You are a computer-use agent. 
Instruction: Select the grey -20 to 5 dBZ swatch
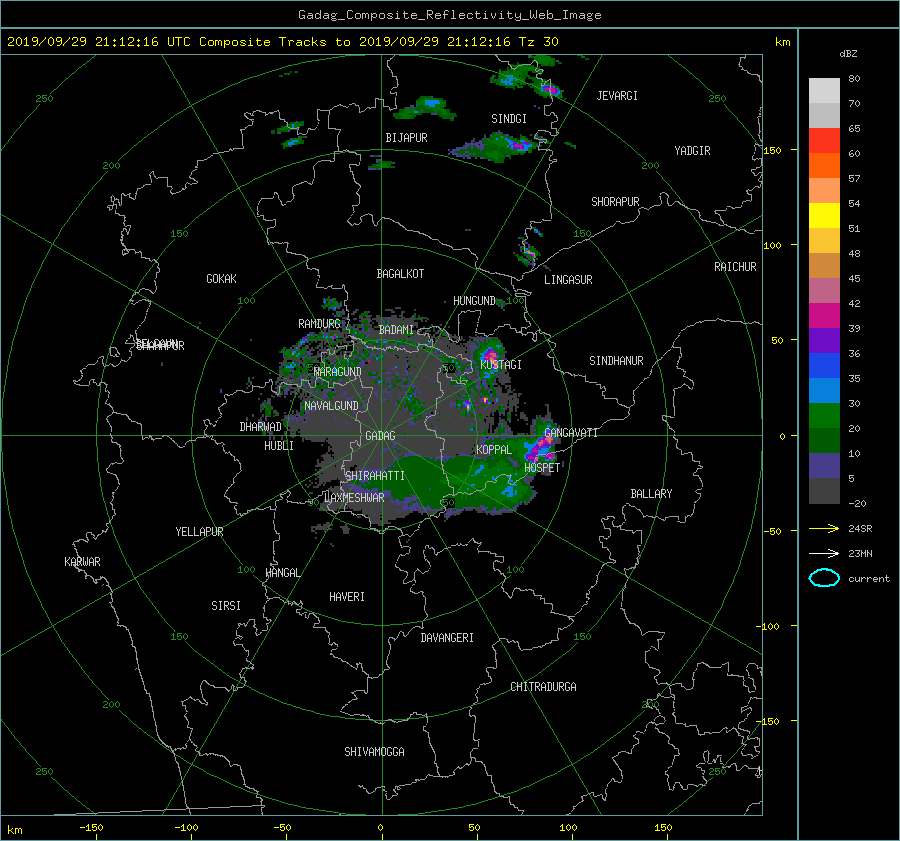click(824, 491)
